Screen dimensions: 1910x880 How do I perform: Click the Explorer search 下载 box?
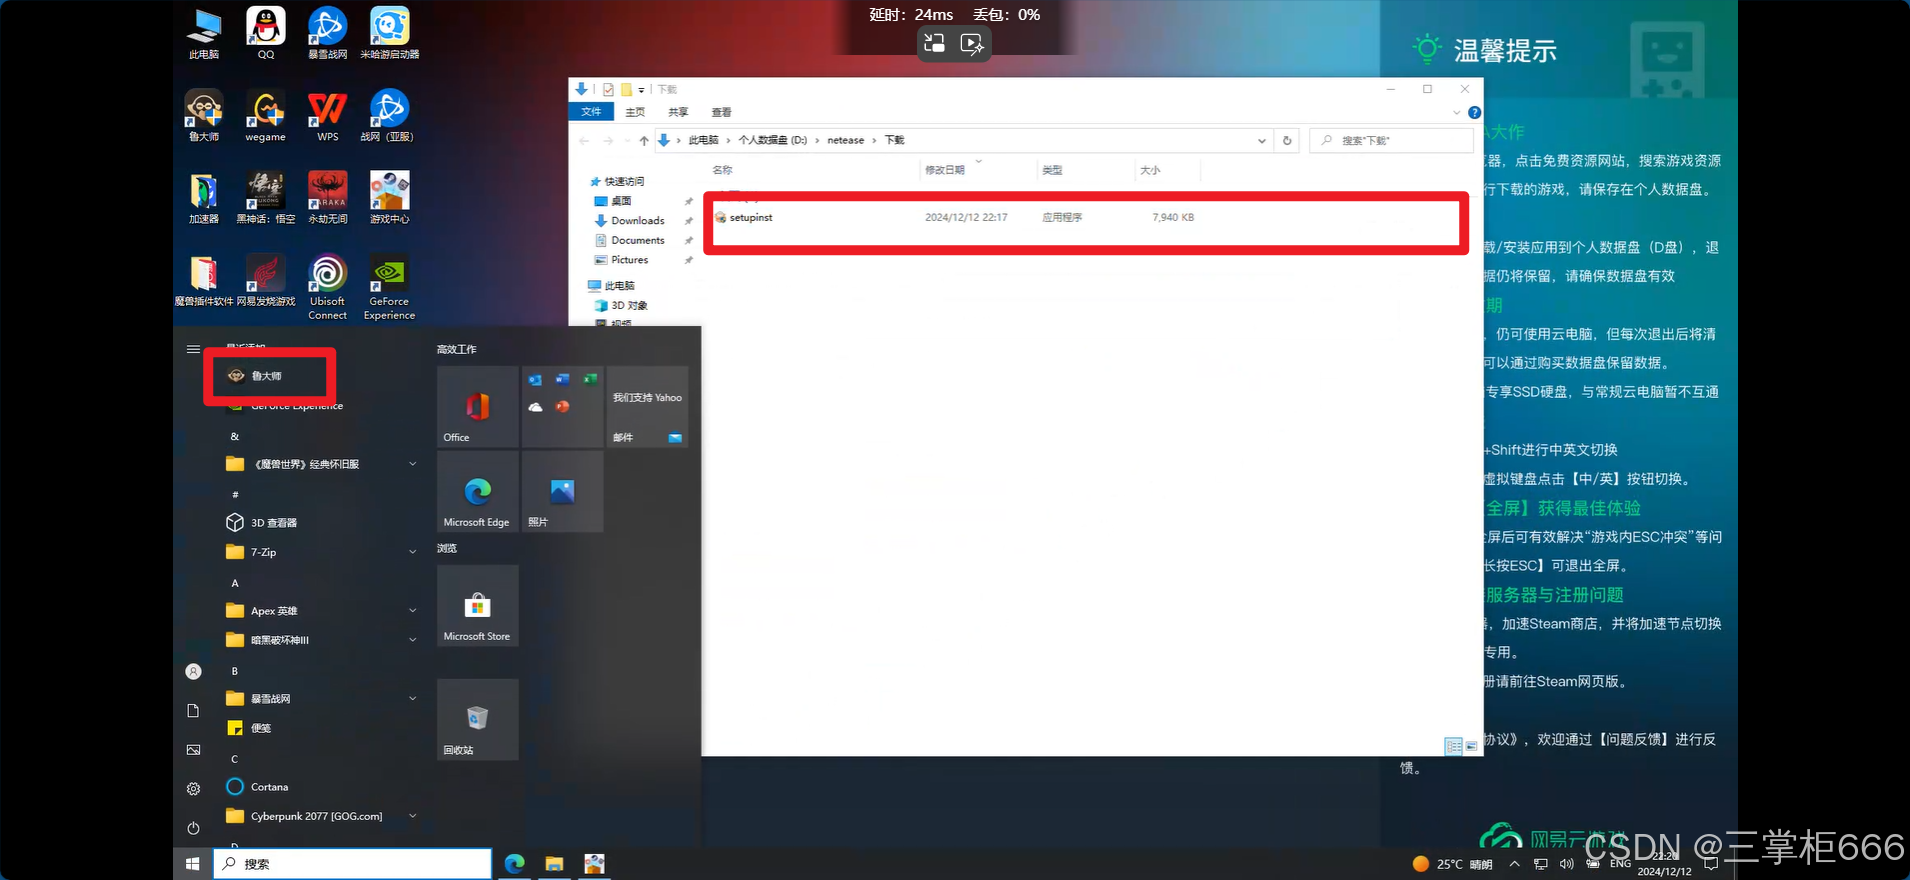(x=1391, y=141)
